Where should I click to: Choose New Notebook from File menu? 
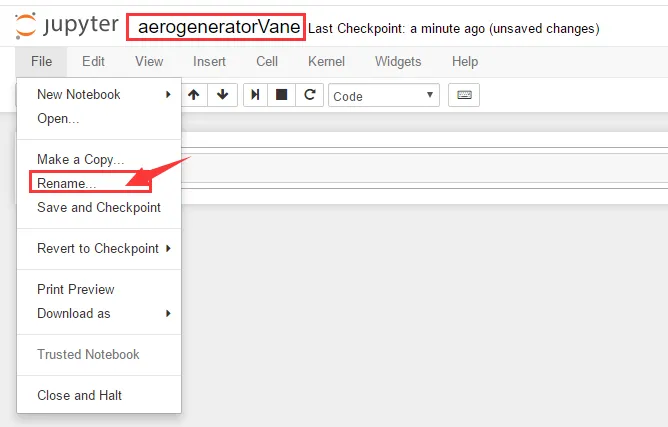[99, 94]
